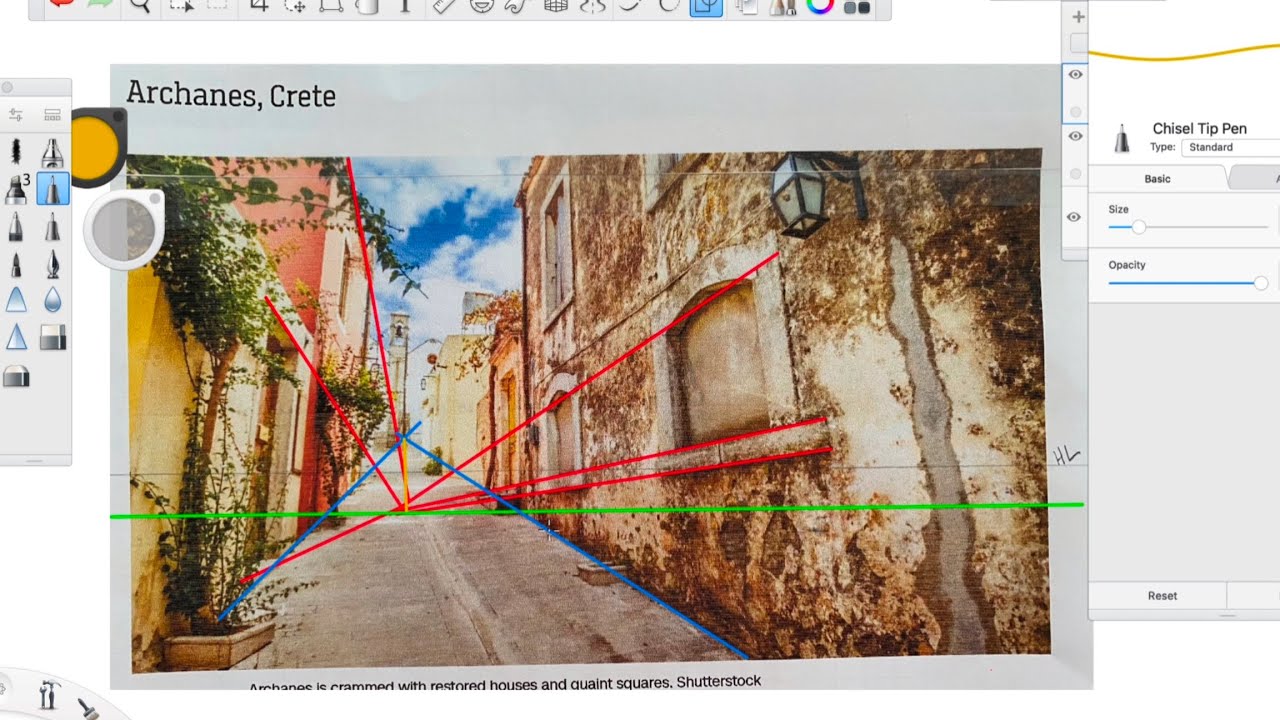The height and width of the screenshot is (720, 1280).
Task: Toggle lock circle on second layer
Action: point(1076,174)
